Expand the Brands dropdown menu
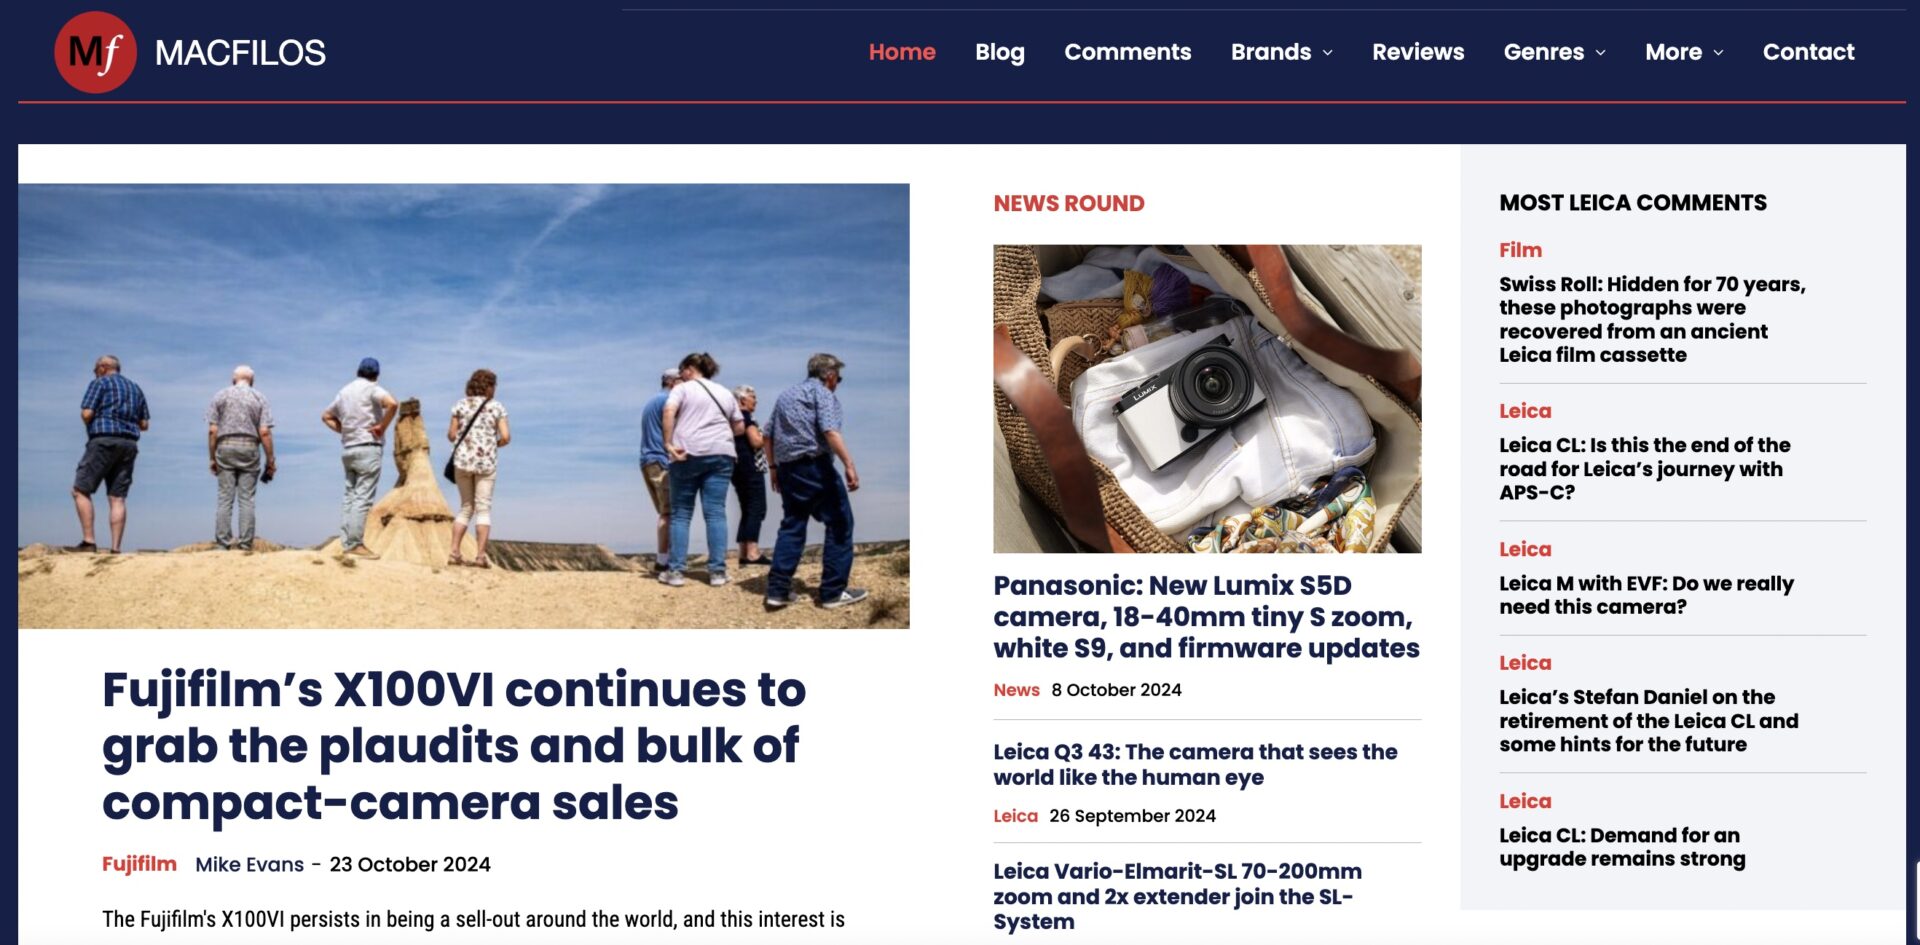Viewport: 1920px width, 945px height. (1281, 52)
